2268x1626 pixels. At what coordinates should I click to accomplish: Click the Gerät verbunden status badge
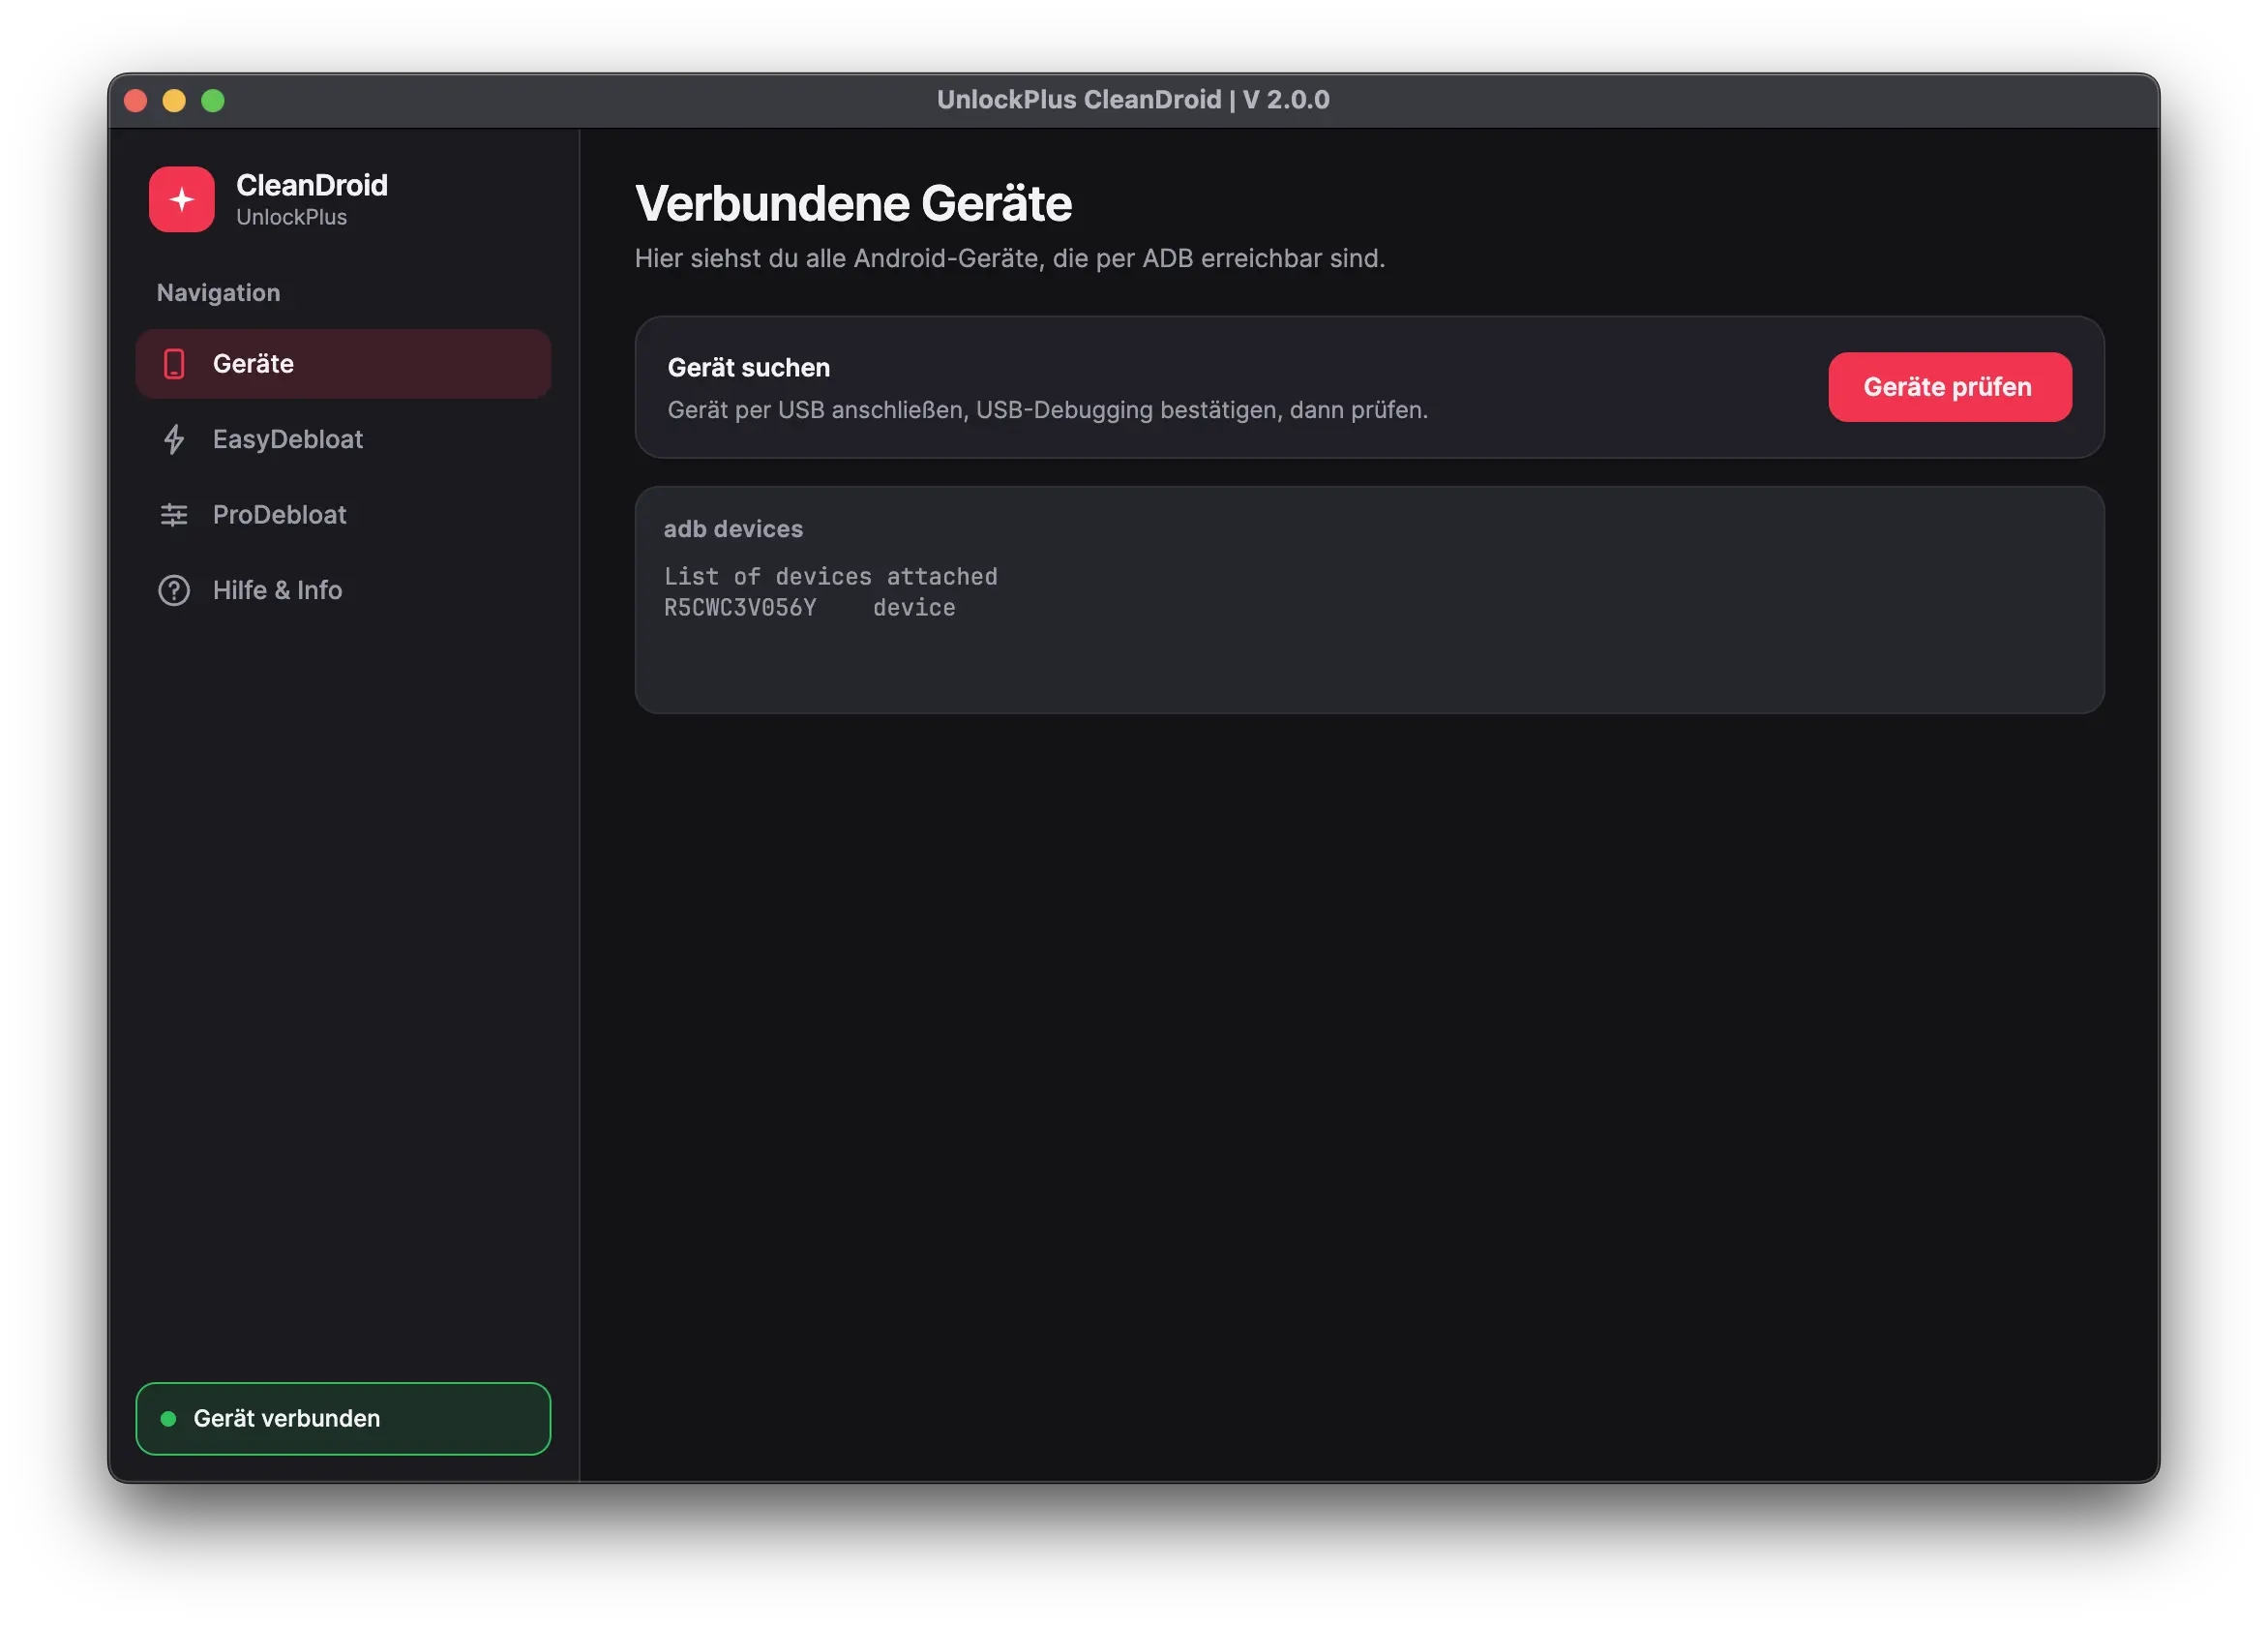[343, 1418]
